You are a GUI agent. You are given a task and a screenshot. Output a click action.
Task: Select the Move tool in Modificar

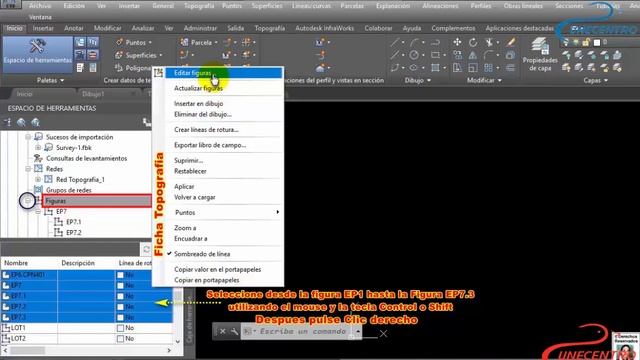click(457, 42)
